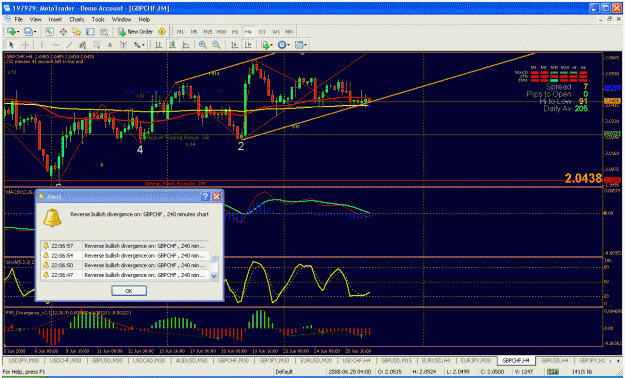Toggle chart auto scroll
This screenshot has width=625, height=378.
pos(234,45)
